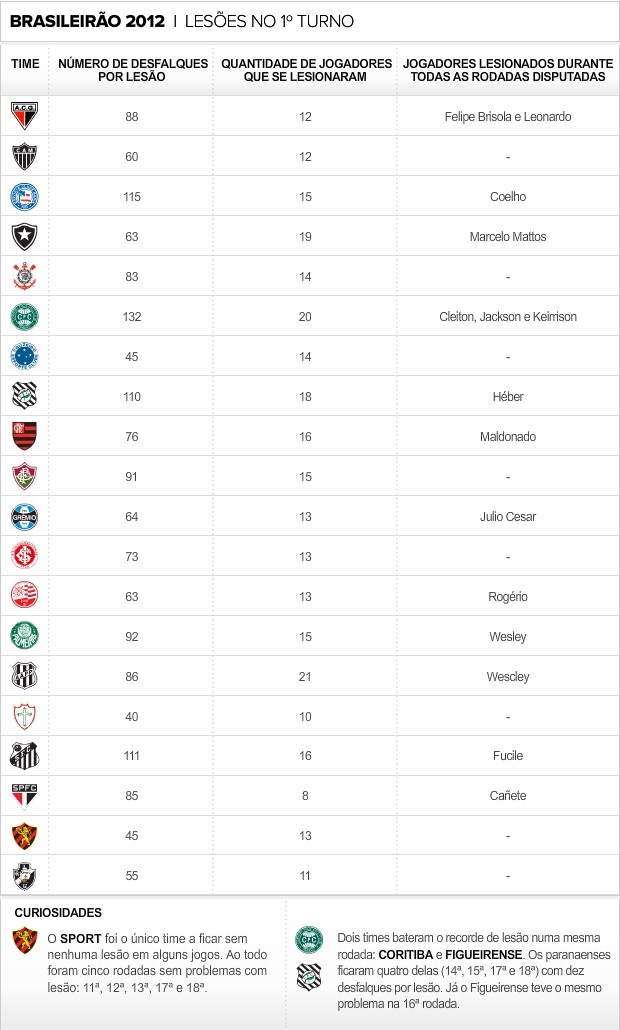Select the Flamengo crest in the table
620x1030 pixels.
(25, 436)
